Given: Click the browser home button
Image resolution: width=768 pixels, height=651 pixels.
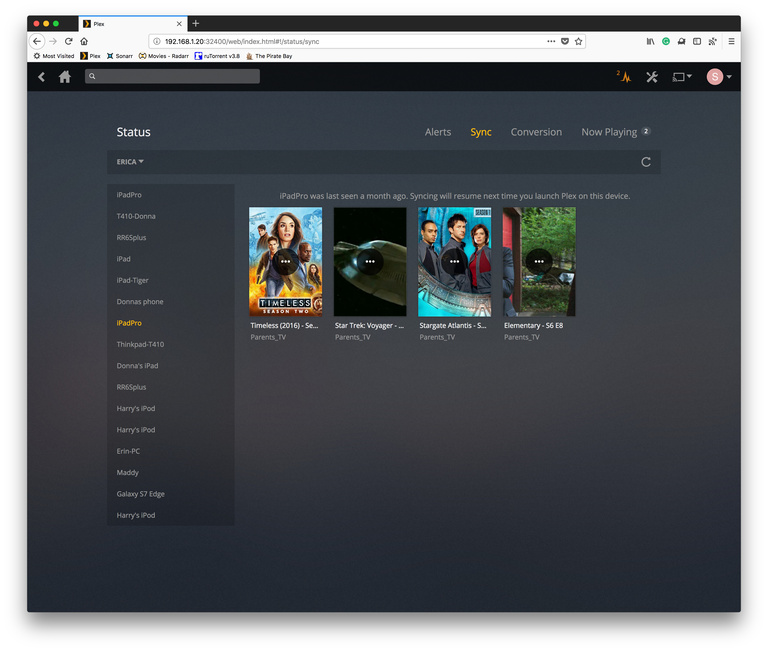Looking at the screenshot, I should (x=84, y=41).
